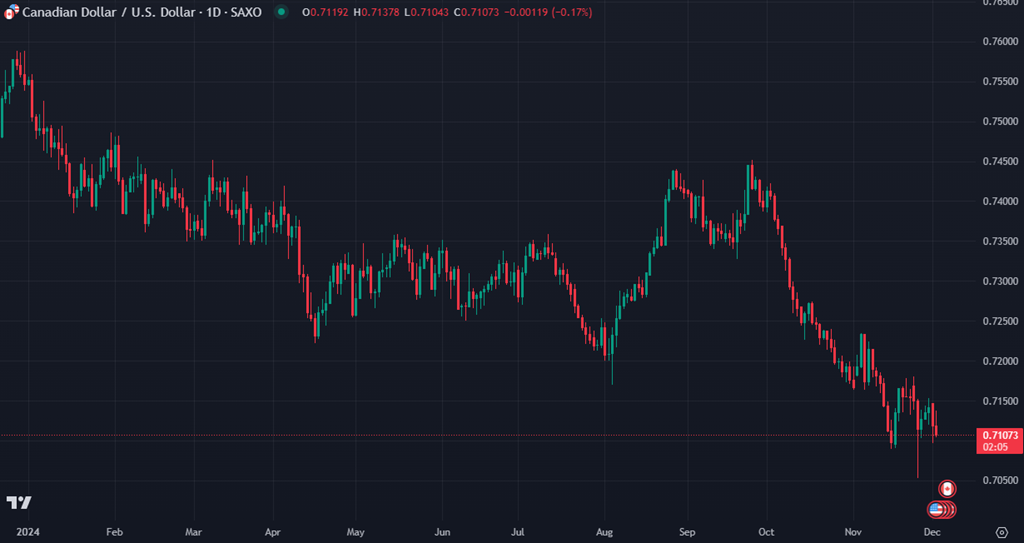Click the 0.70500 price scale label

coord(1000,481)
